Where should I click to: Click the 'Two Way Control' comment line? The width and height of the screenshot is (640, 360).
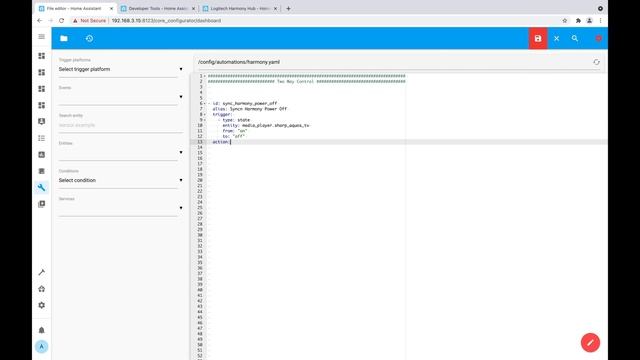coord(307,81)
